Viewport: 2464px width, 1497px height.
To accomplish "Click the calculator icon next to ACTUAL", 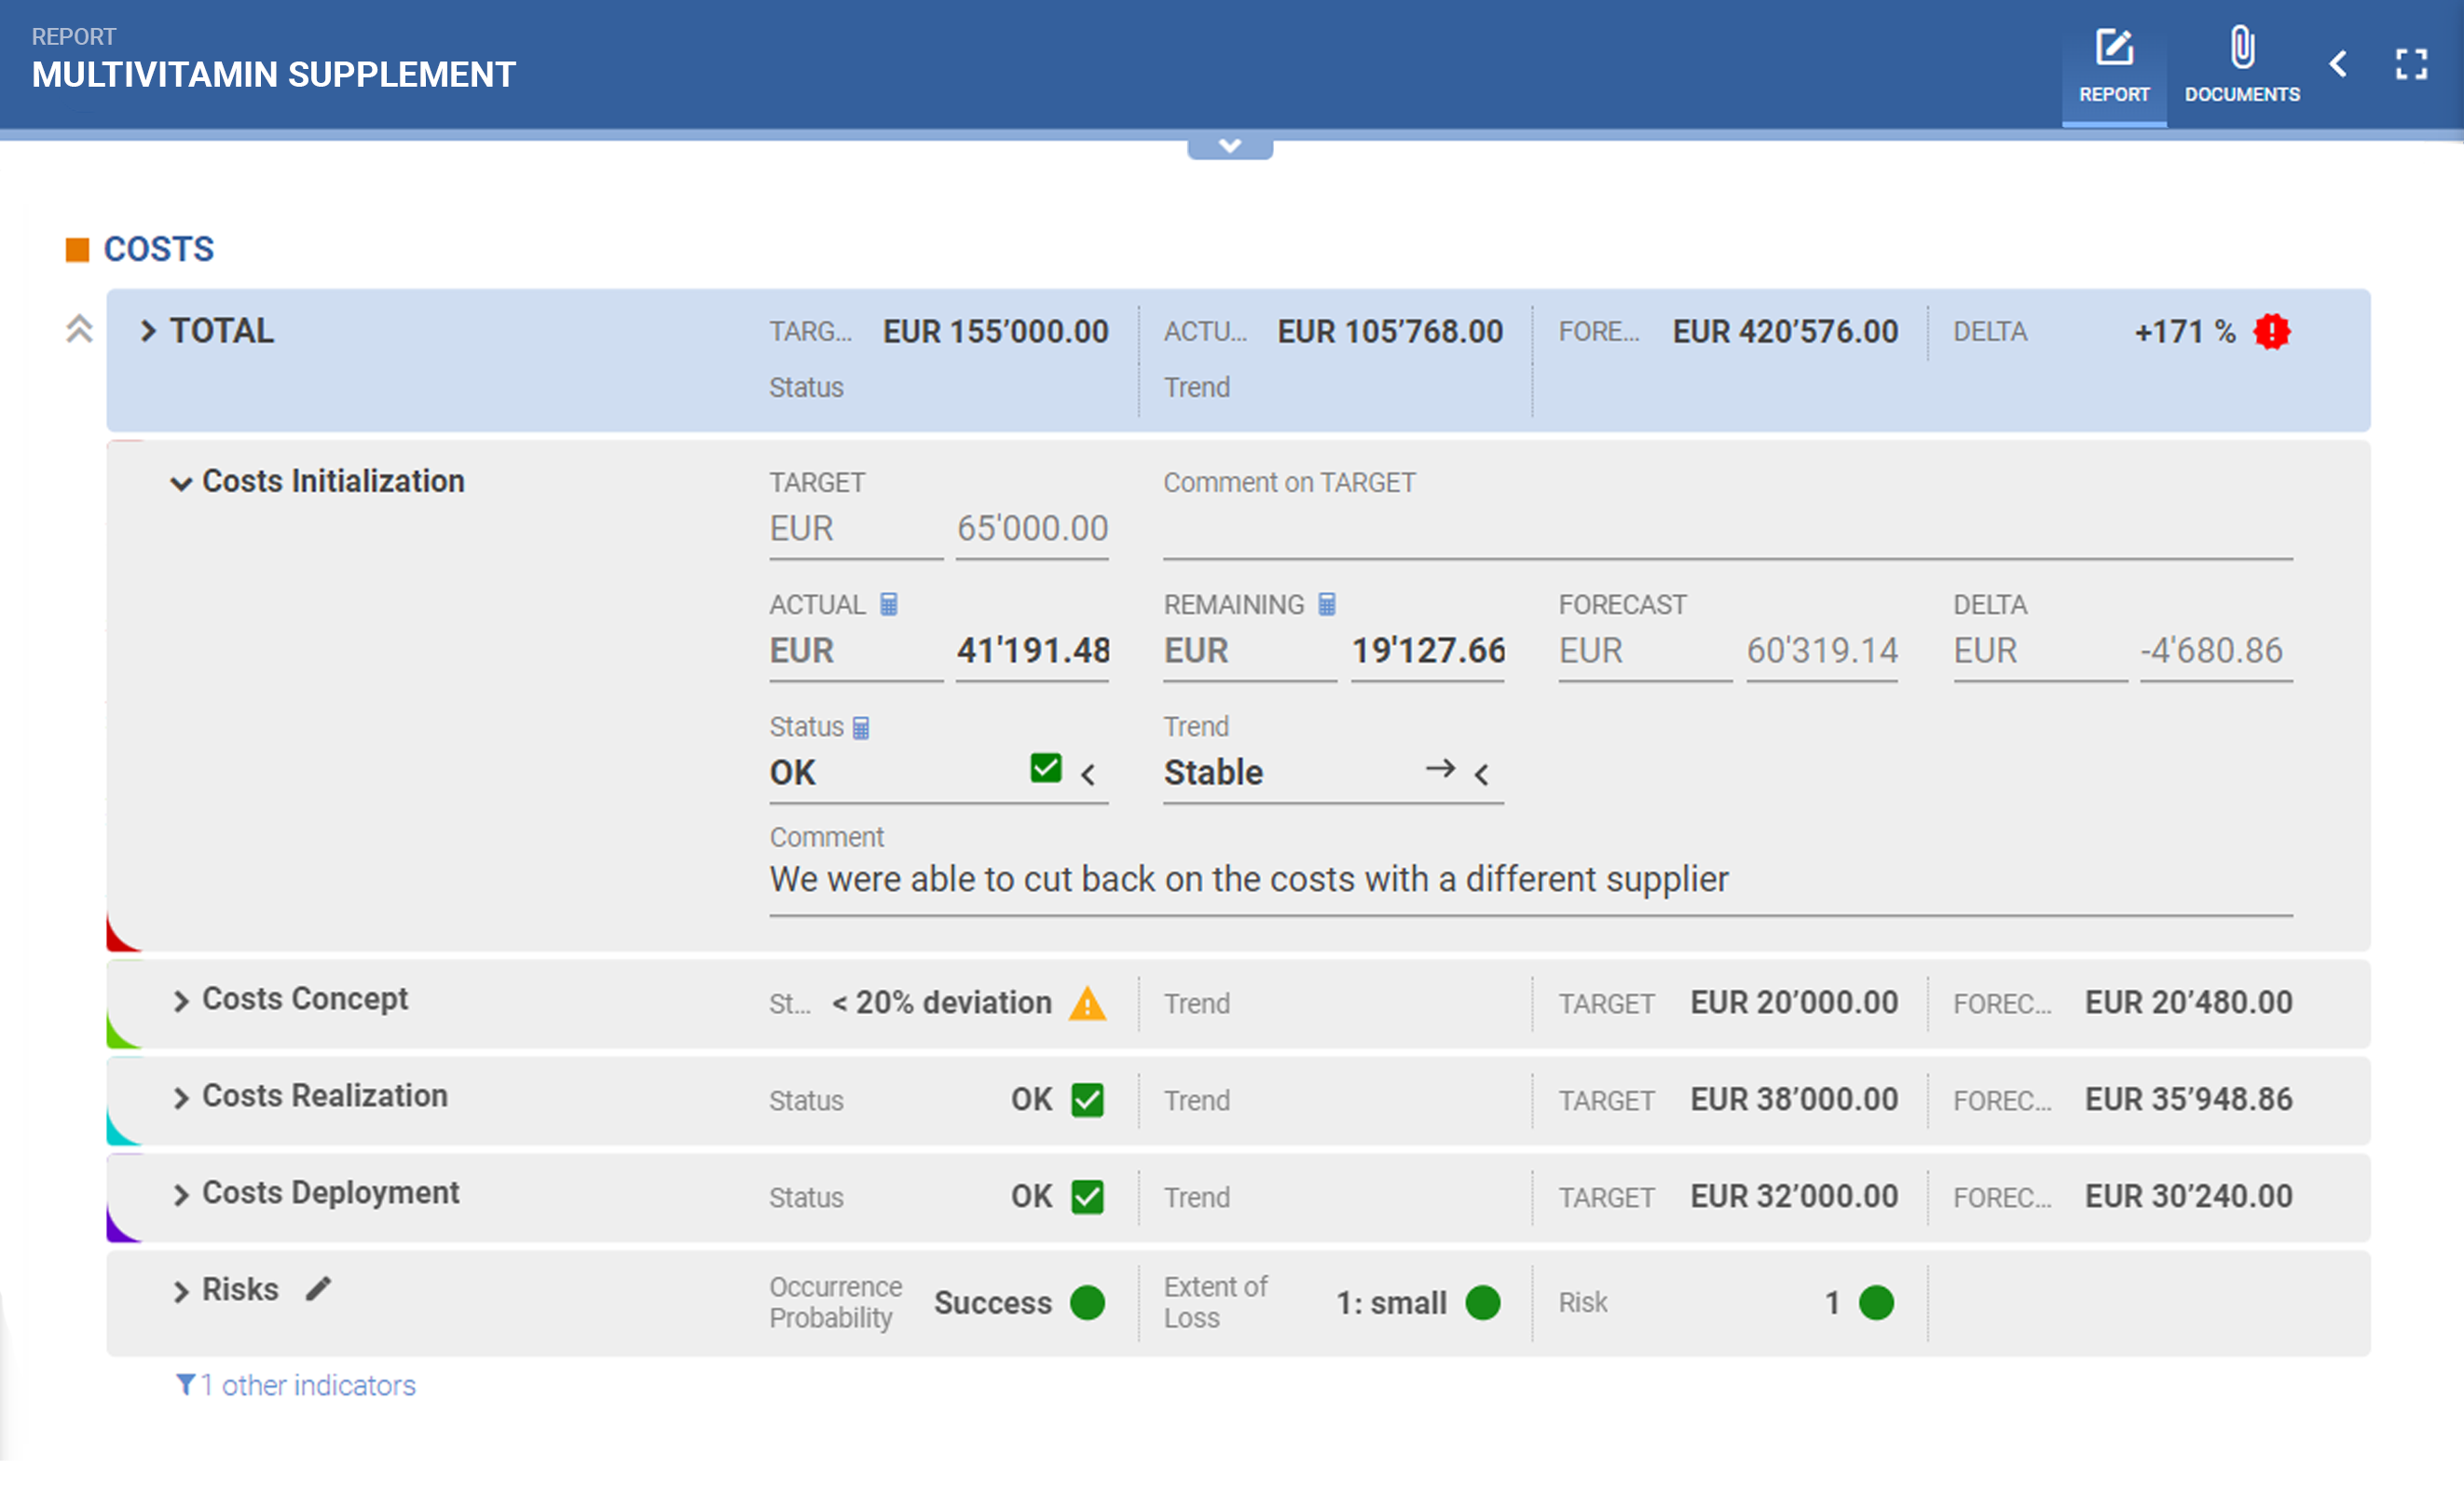I will click(888, 604).
